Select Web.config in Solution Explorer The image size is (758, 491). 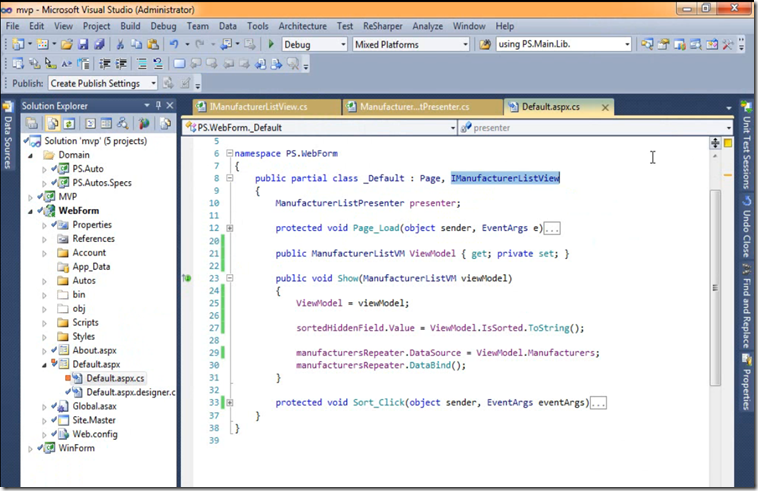pos(95,434)
